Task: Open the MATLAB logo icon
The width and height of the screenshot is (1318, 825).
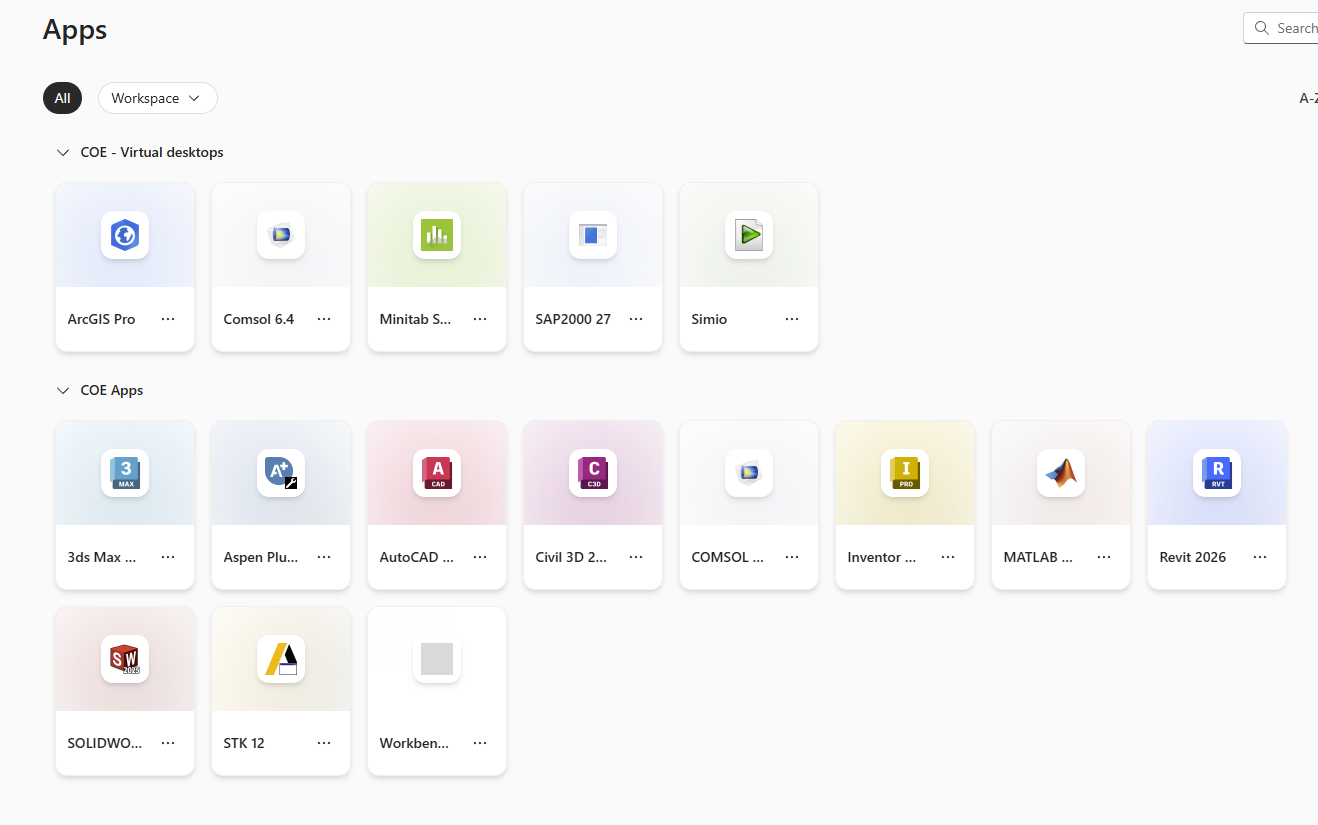Action: (x=1061, y=473)
